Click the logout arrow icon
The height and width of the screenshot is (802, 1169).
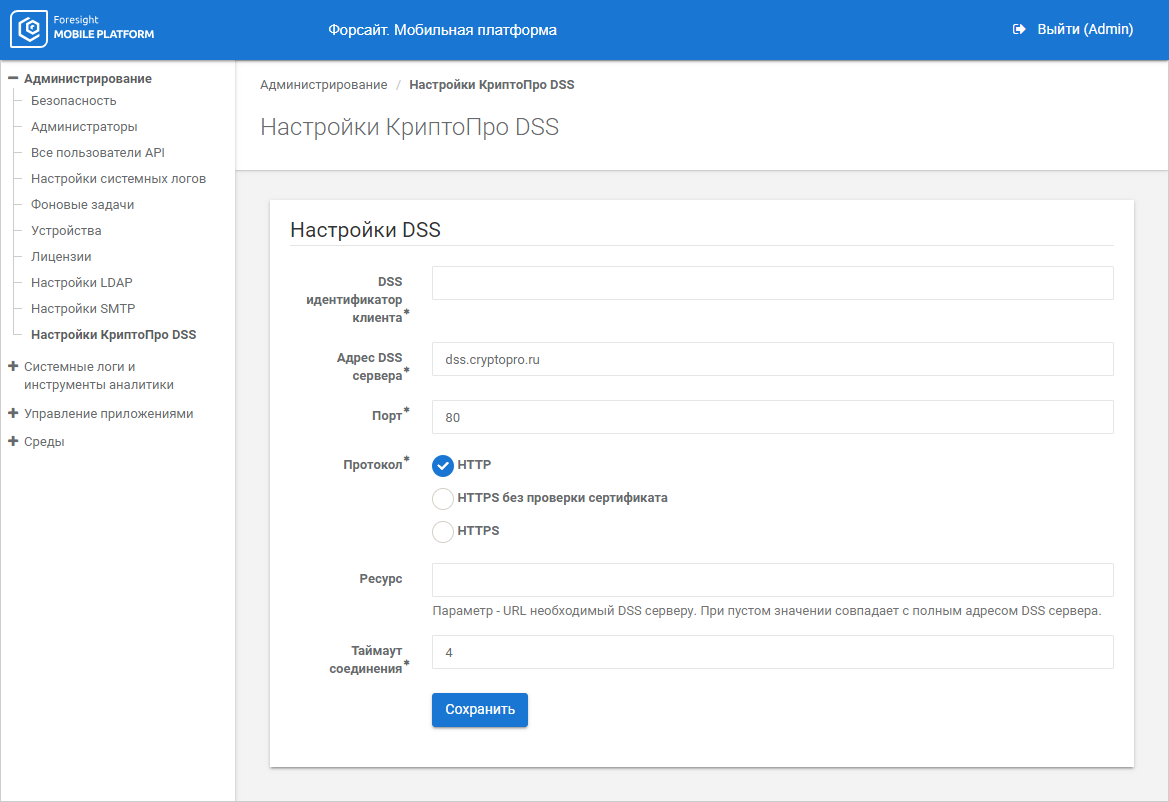[x=1019, y=30]
